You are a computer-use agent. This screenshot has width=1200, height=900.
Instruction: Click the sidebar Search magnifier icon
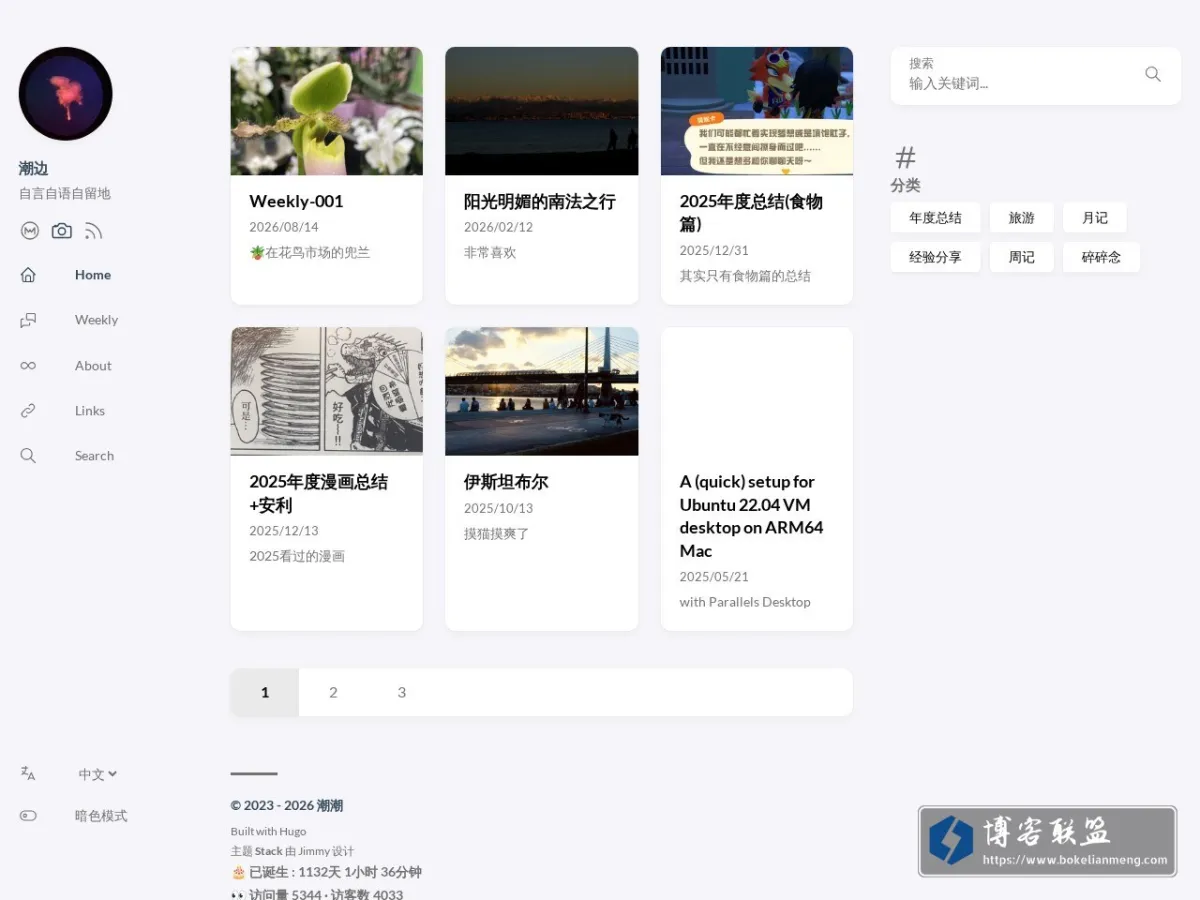pyautogui.click(x=28, y=456)
